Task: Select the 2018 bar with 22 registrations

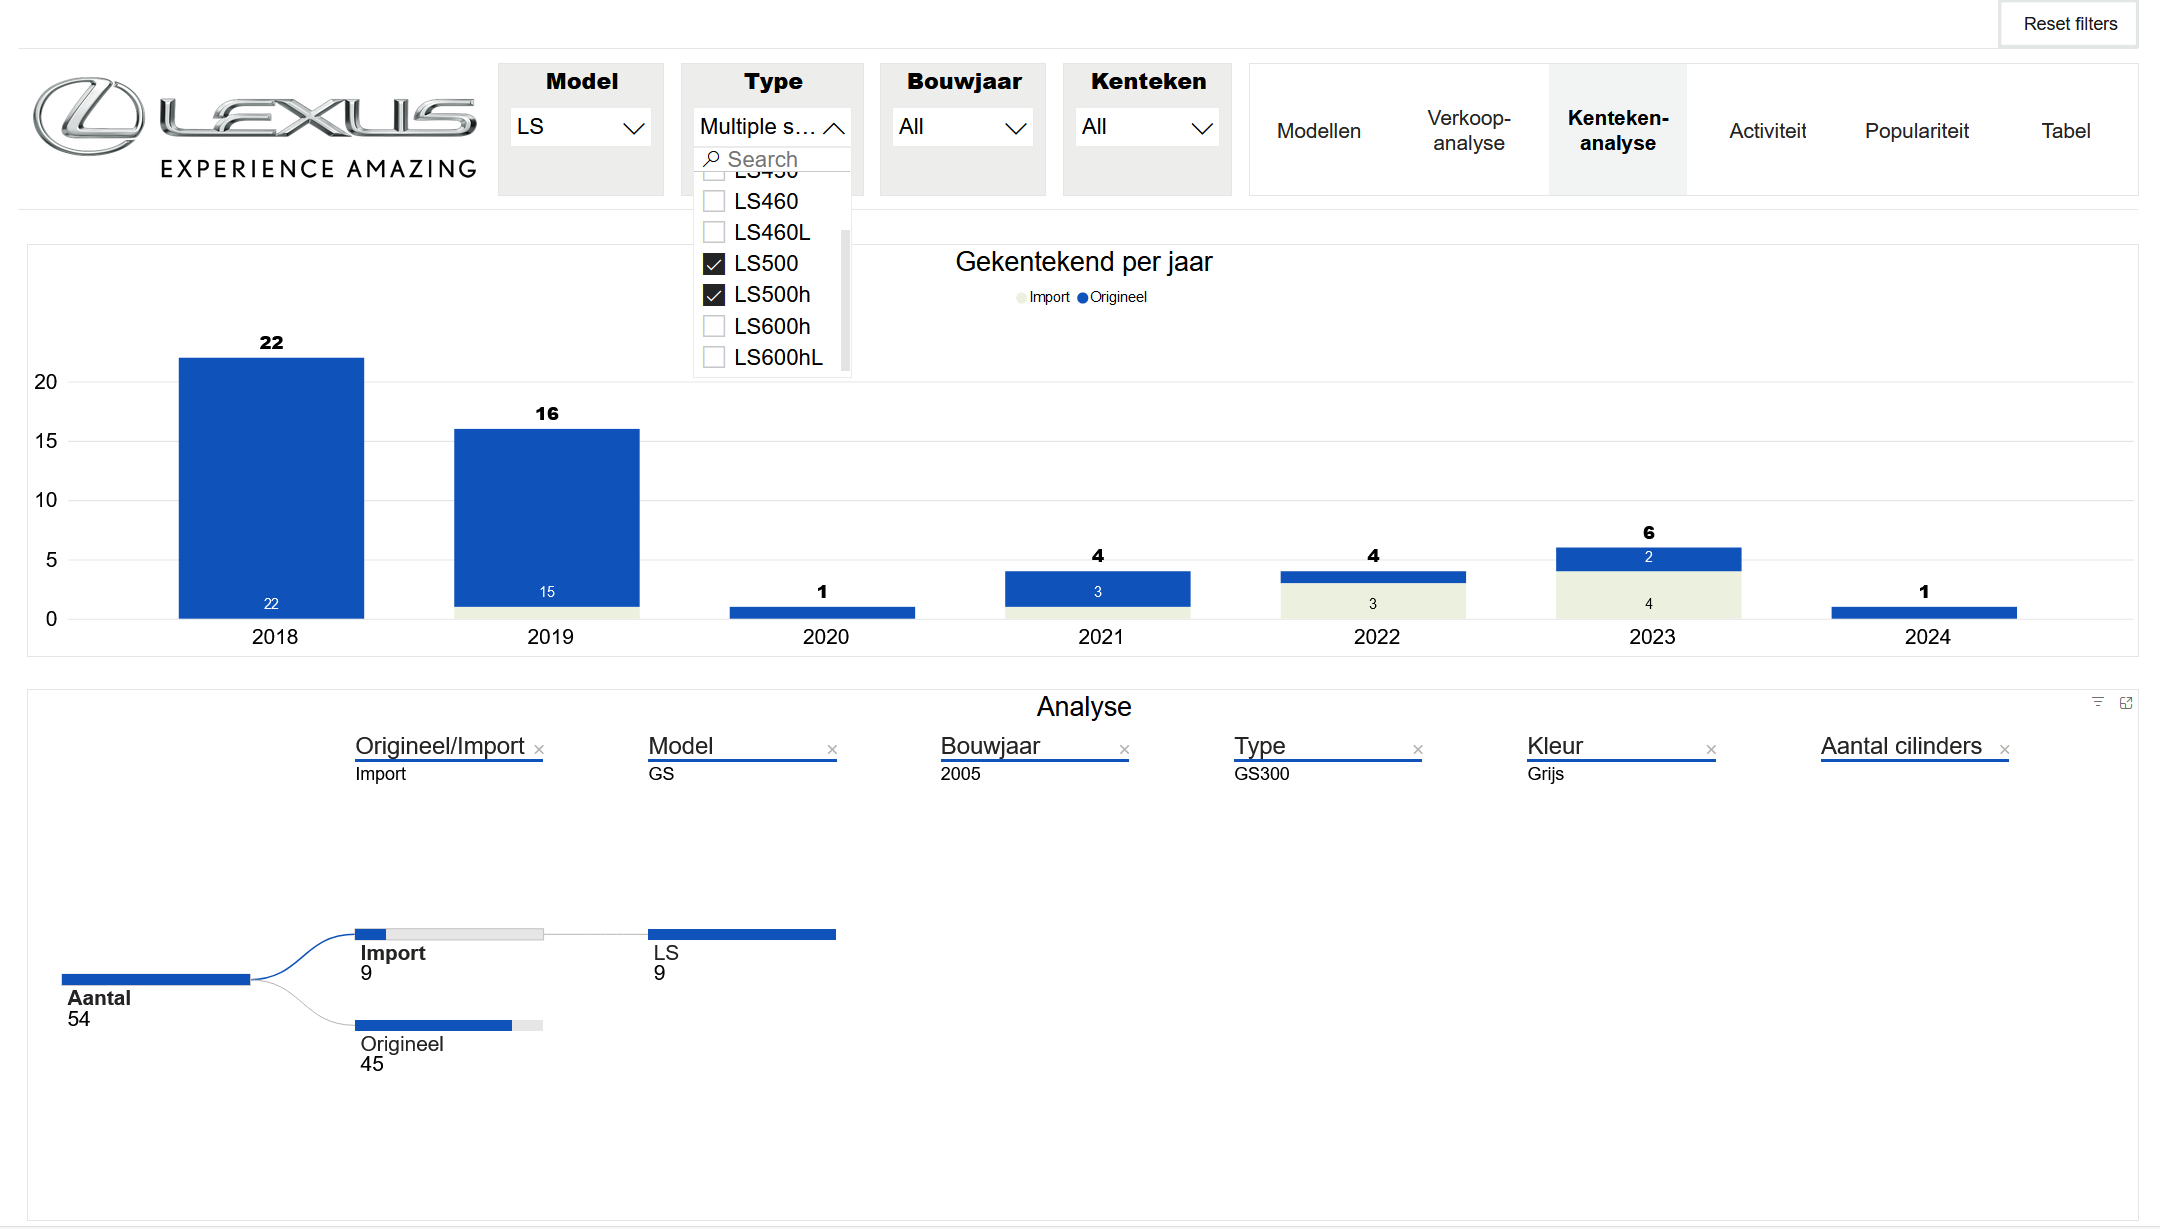Action: click(x=271, y=488)
